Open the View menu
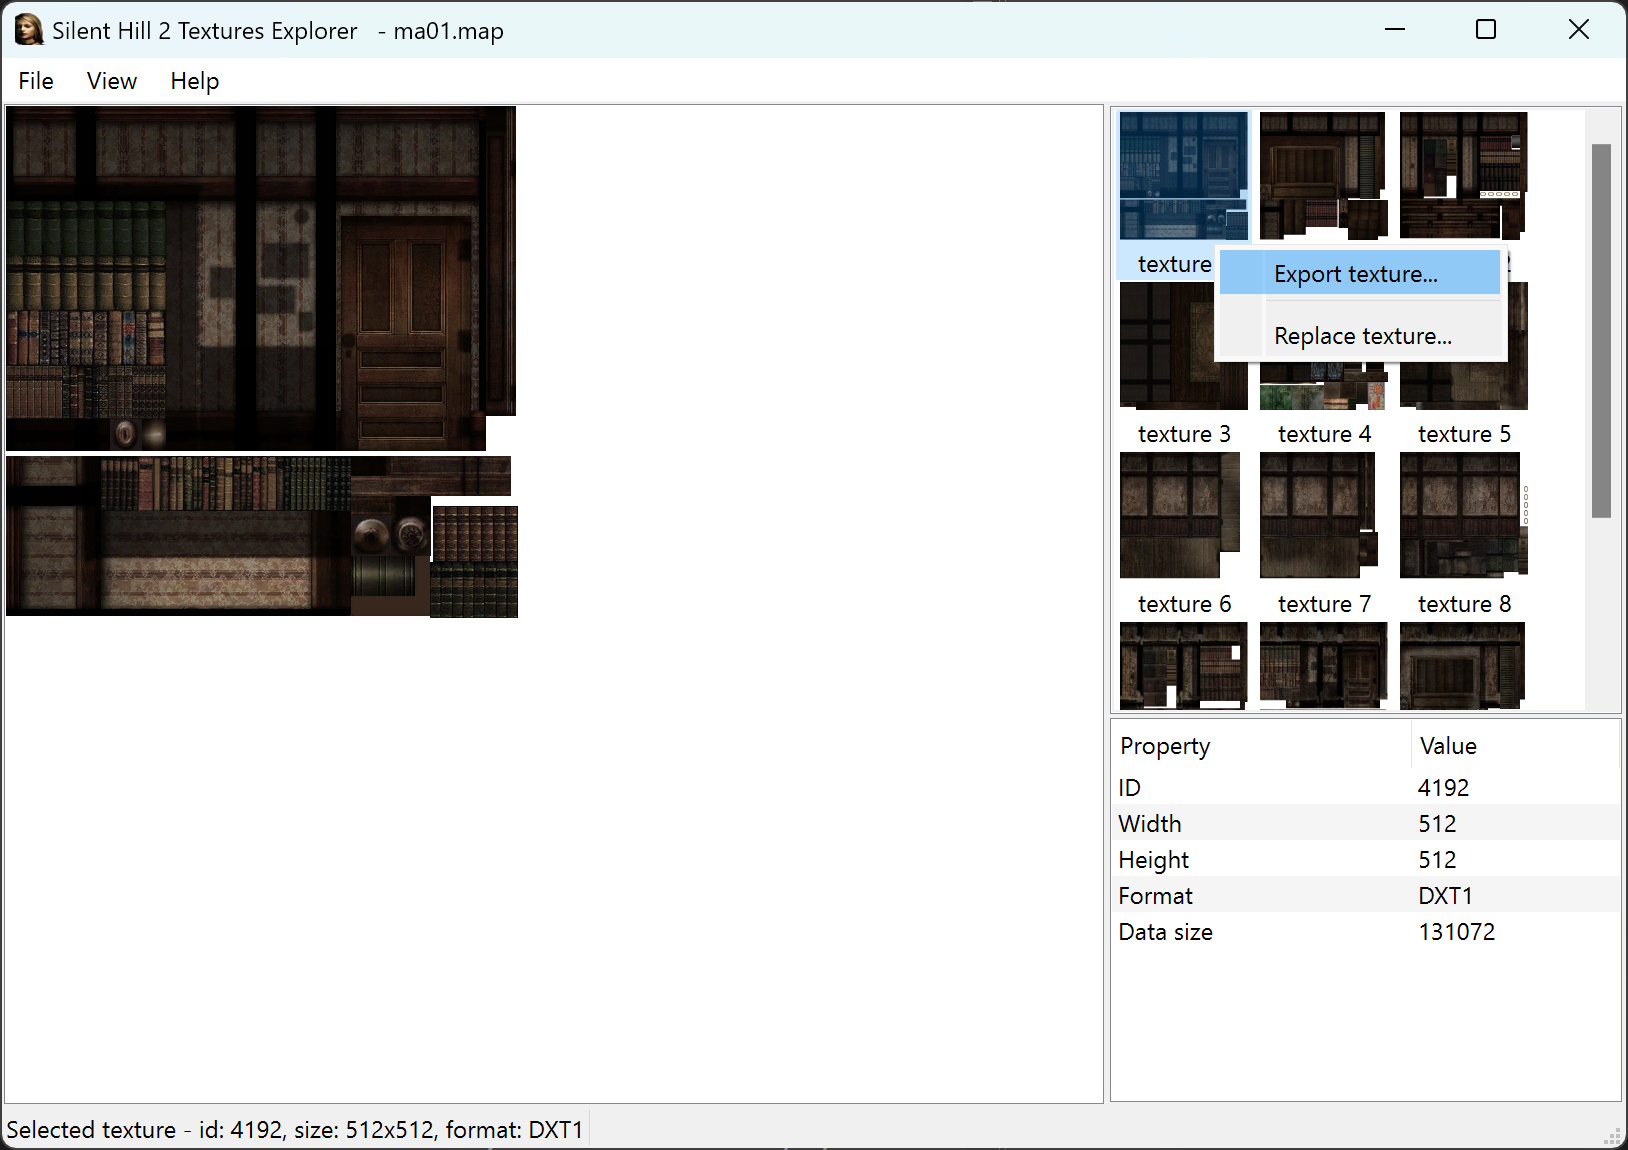Image resolution: width=1628 pixels, height=1150 pixels. [112, 81]
